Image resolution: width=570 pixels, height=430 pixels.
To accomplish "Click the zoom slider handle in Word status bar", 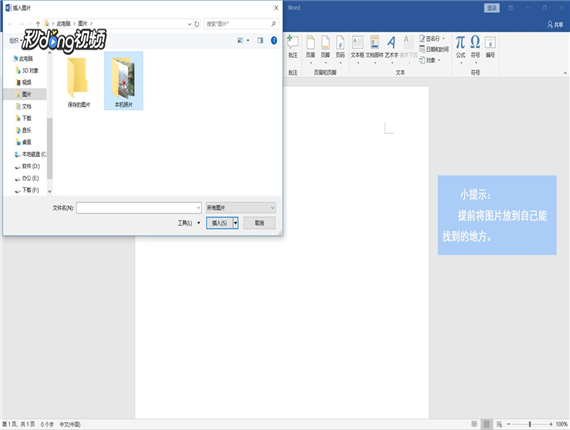I will click(530, 424).
